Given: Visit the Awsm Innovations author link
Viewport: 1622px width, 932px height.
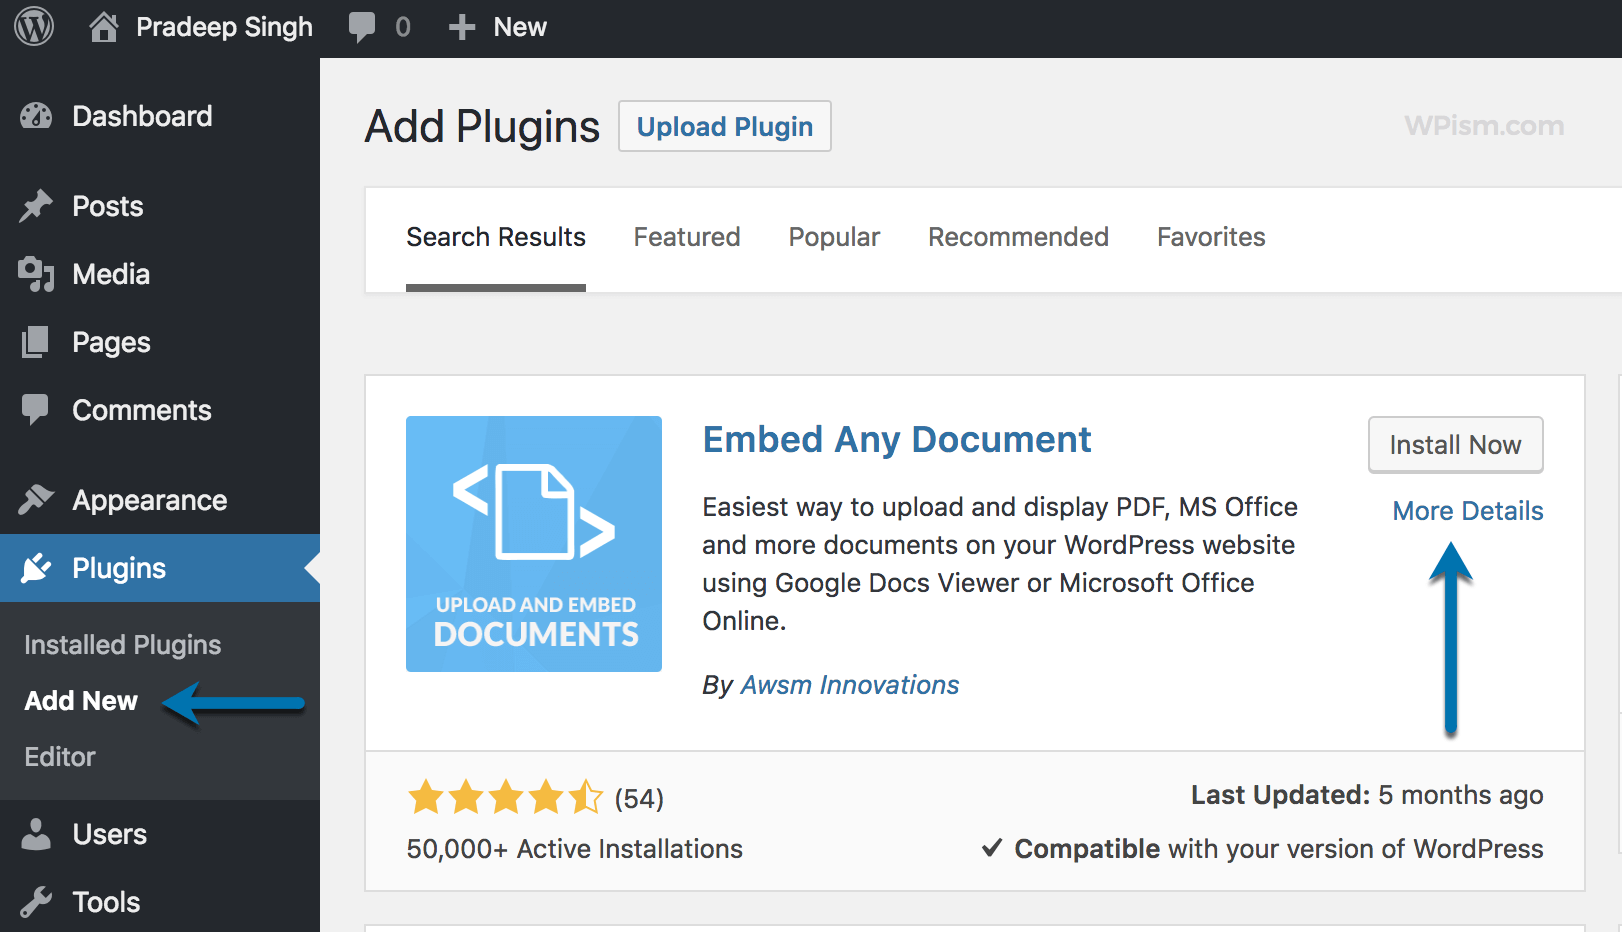Looking at the screenshot, I should pyautogui.click(x=848, y=685).
